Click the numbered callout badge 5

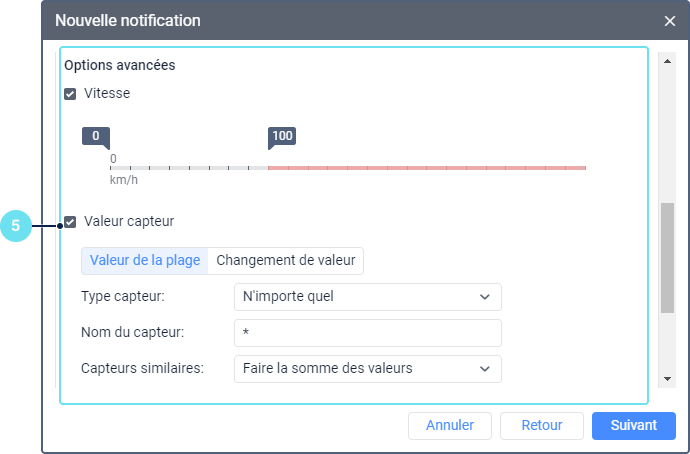pos(15,227)
